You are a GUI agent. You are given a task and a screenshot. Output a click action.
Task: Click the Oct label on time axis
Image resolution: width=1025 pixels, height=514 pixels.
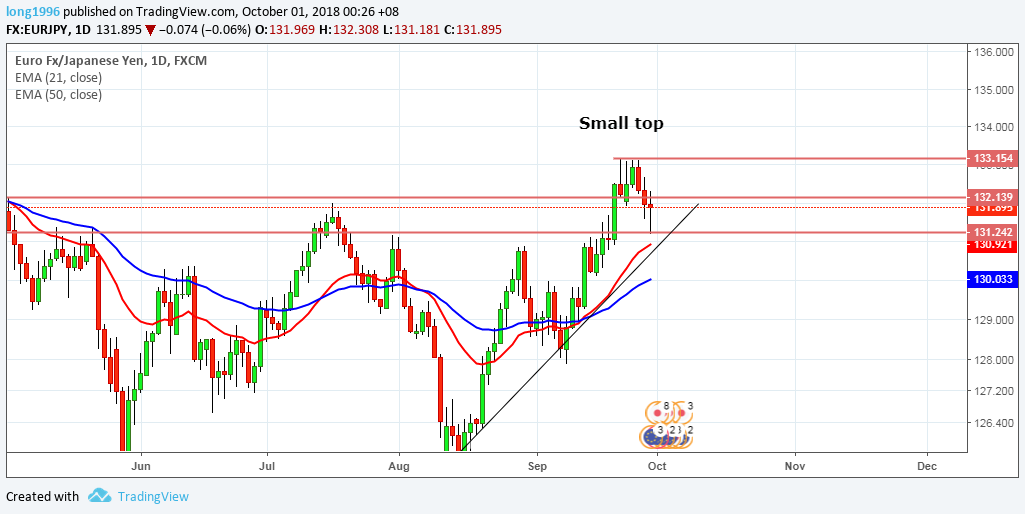pos(657,466)
